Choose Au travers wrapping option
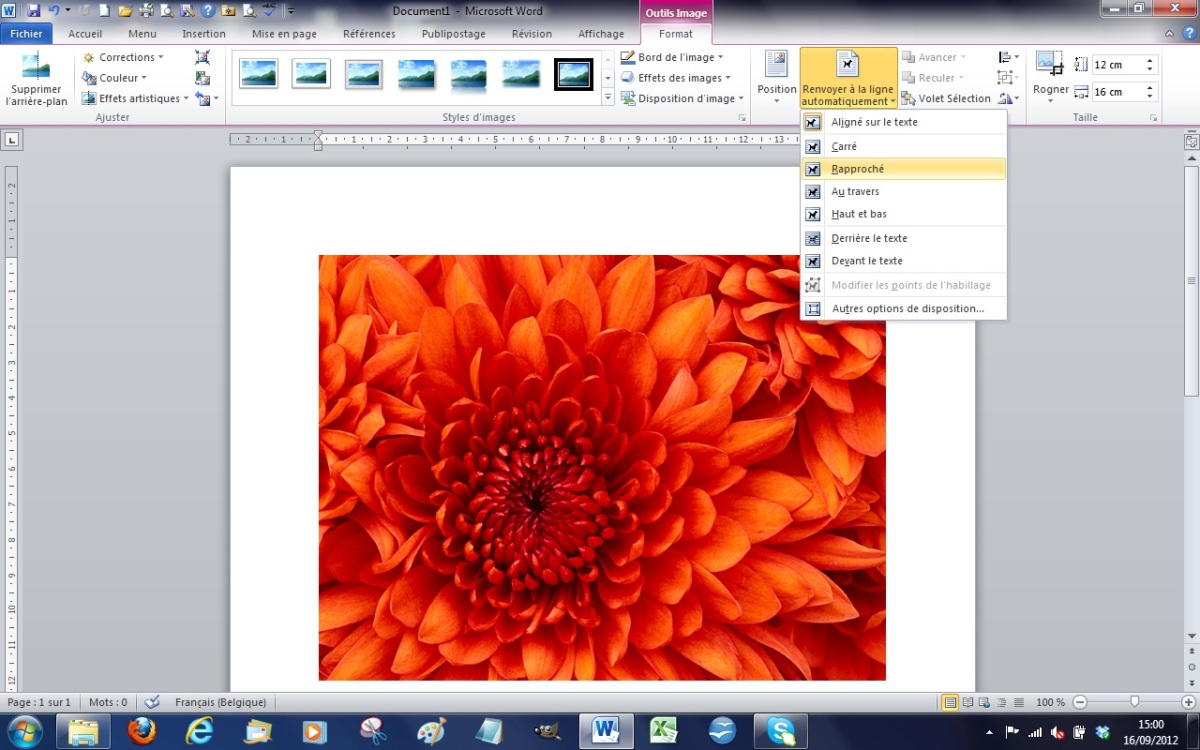This screenshot has height=750, width=1200. click(904, 191)
